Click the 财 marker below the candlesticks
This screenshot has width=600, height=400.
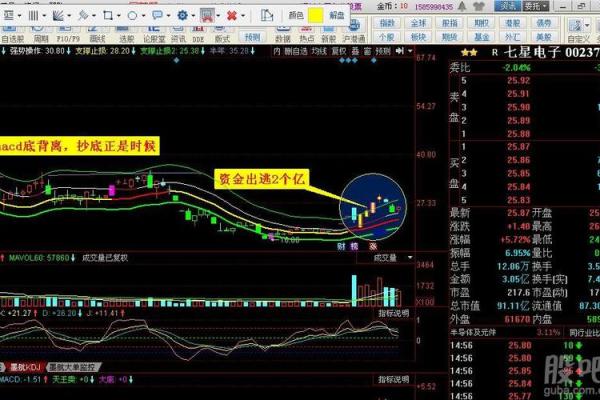341,247
